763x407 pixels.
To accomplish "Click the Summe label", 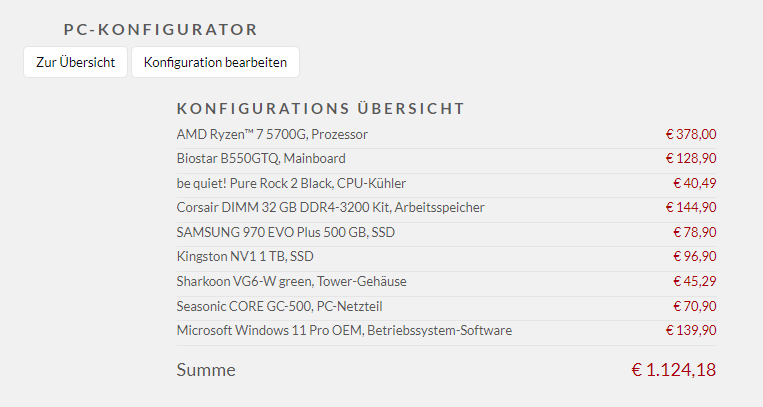I will tap(206, 370).
